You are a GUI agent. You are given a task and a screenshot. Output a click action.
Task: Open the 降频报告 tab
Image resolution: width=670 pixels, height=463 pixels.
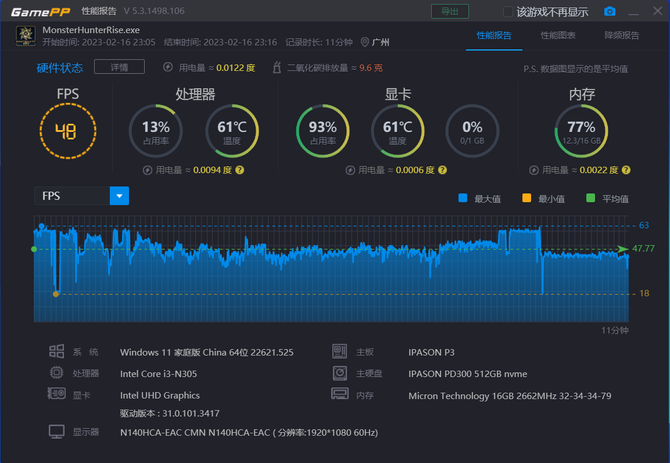click(622, 35)
